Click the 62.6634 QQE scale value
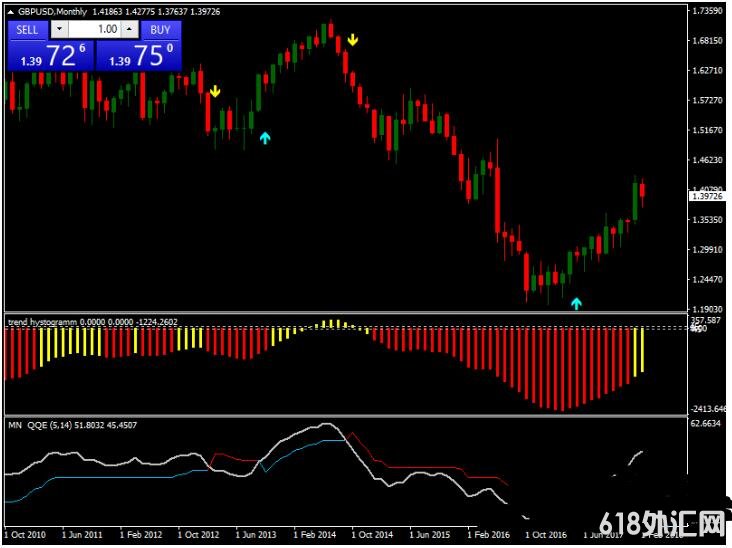 [706, 424]
